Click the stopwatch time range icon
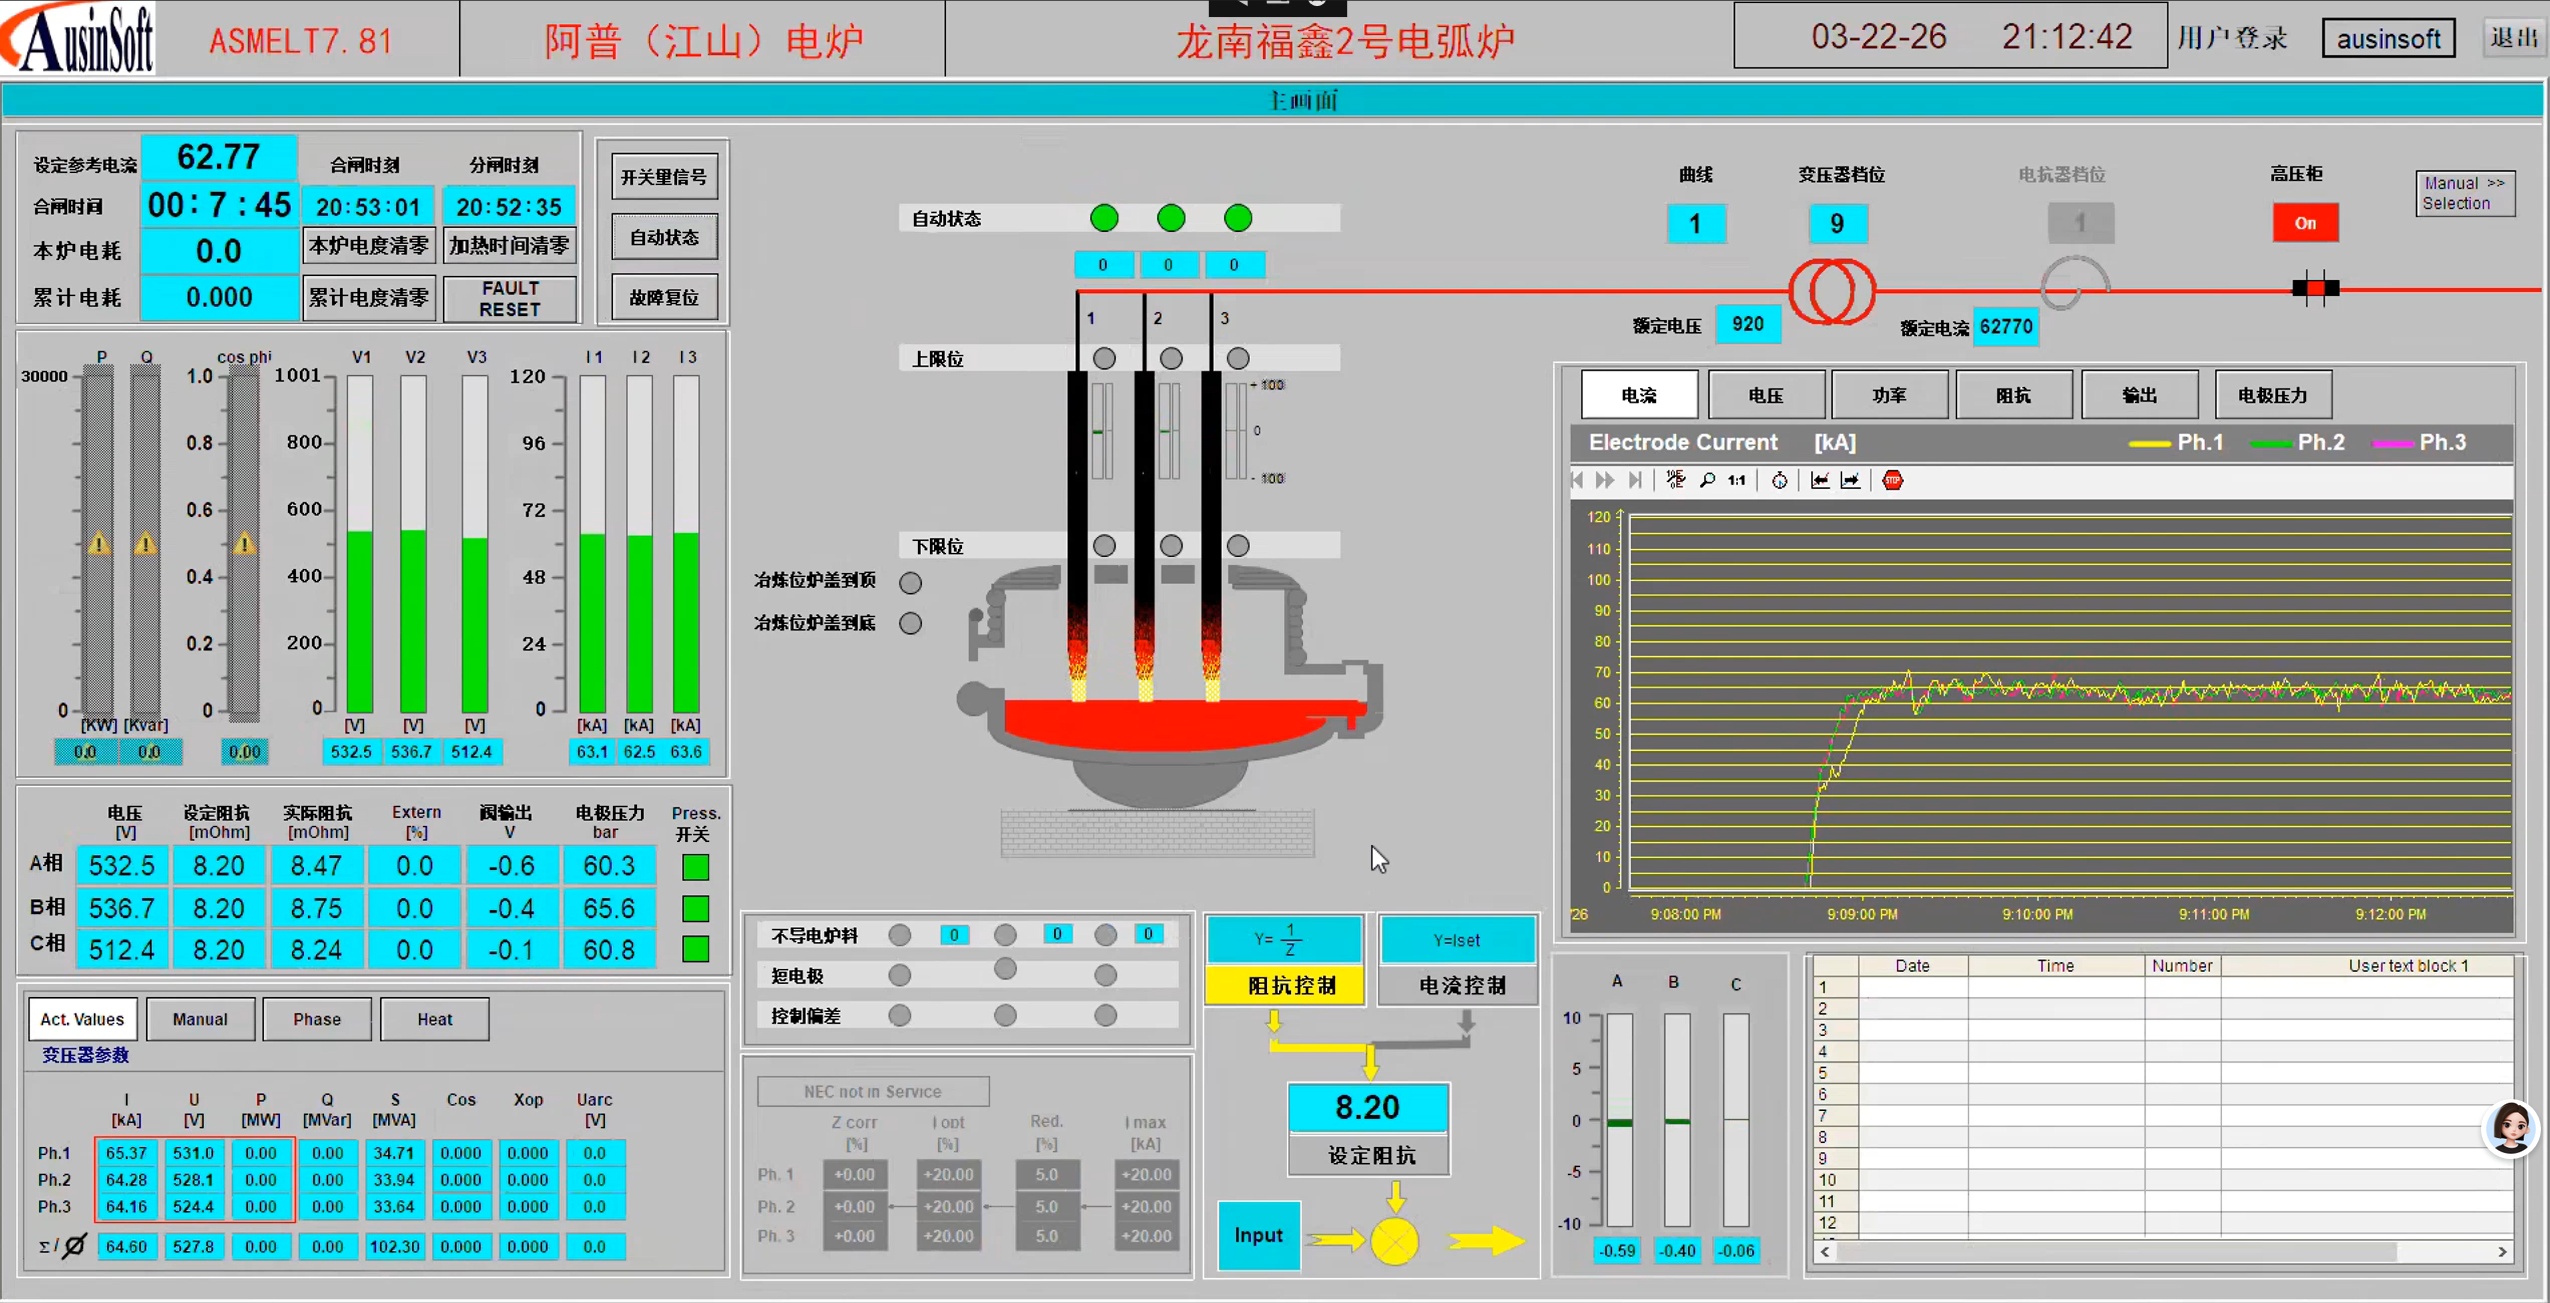 coord(1779,481)
